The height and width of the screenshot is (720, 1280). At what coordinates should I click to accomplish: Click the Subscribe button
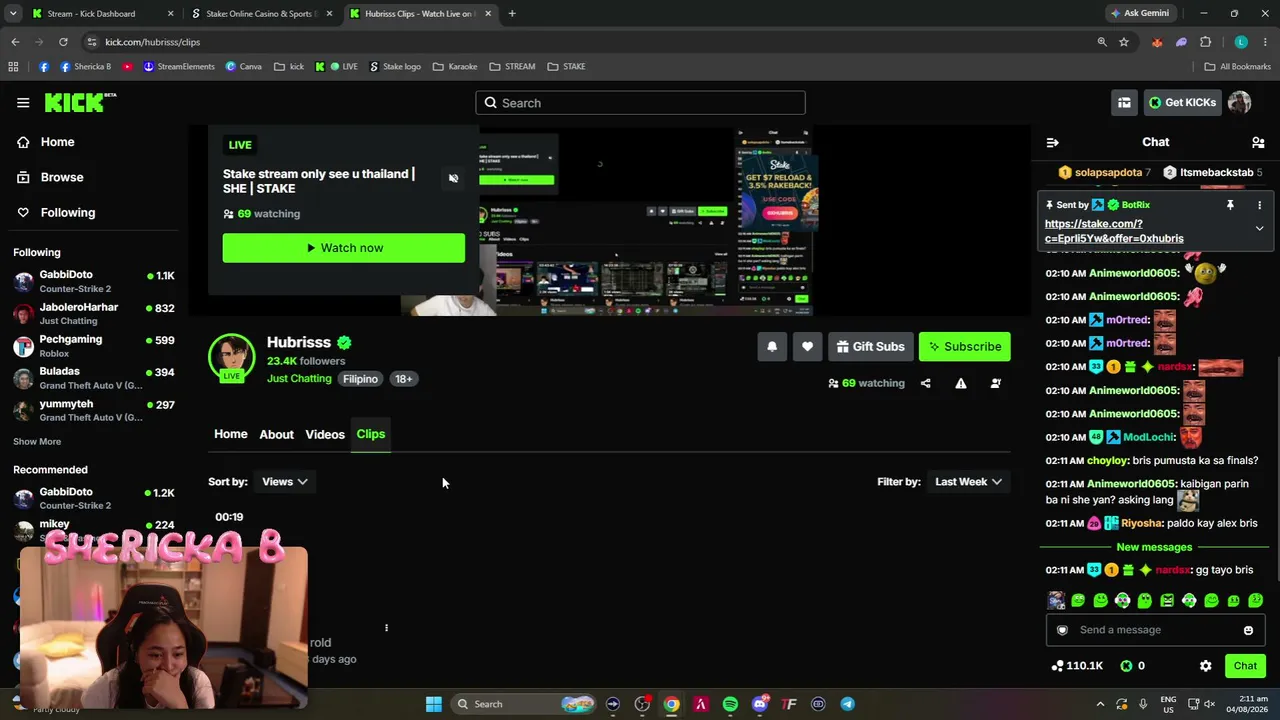pos(965,347)
